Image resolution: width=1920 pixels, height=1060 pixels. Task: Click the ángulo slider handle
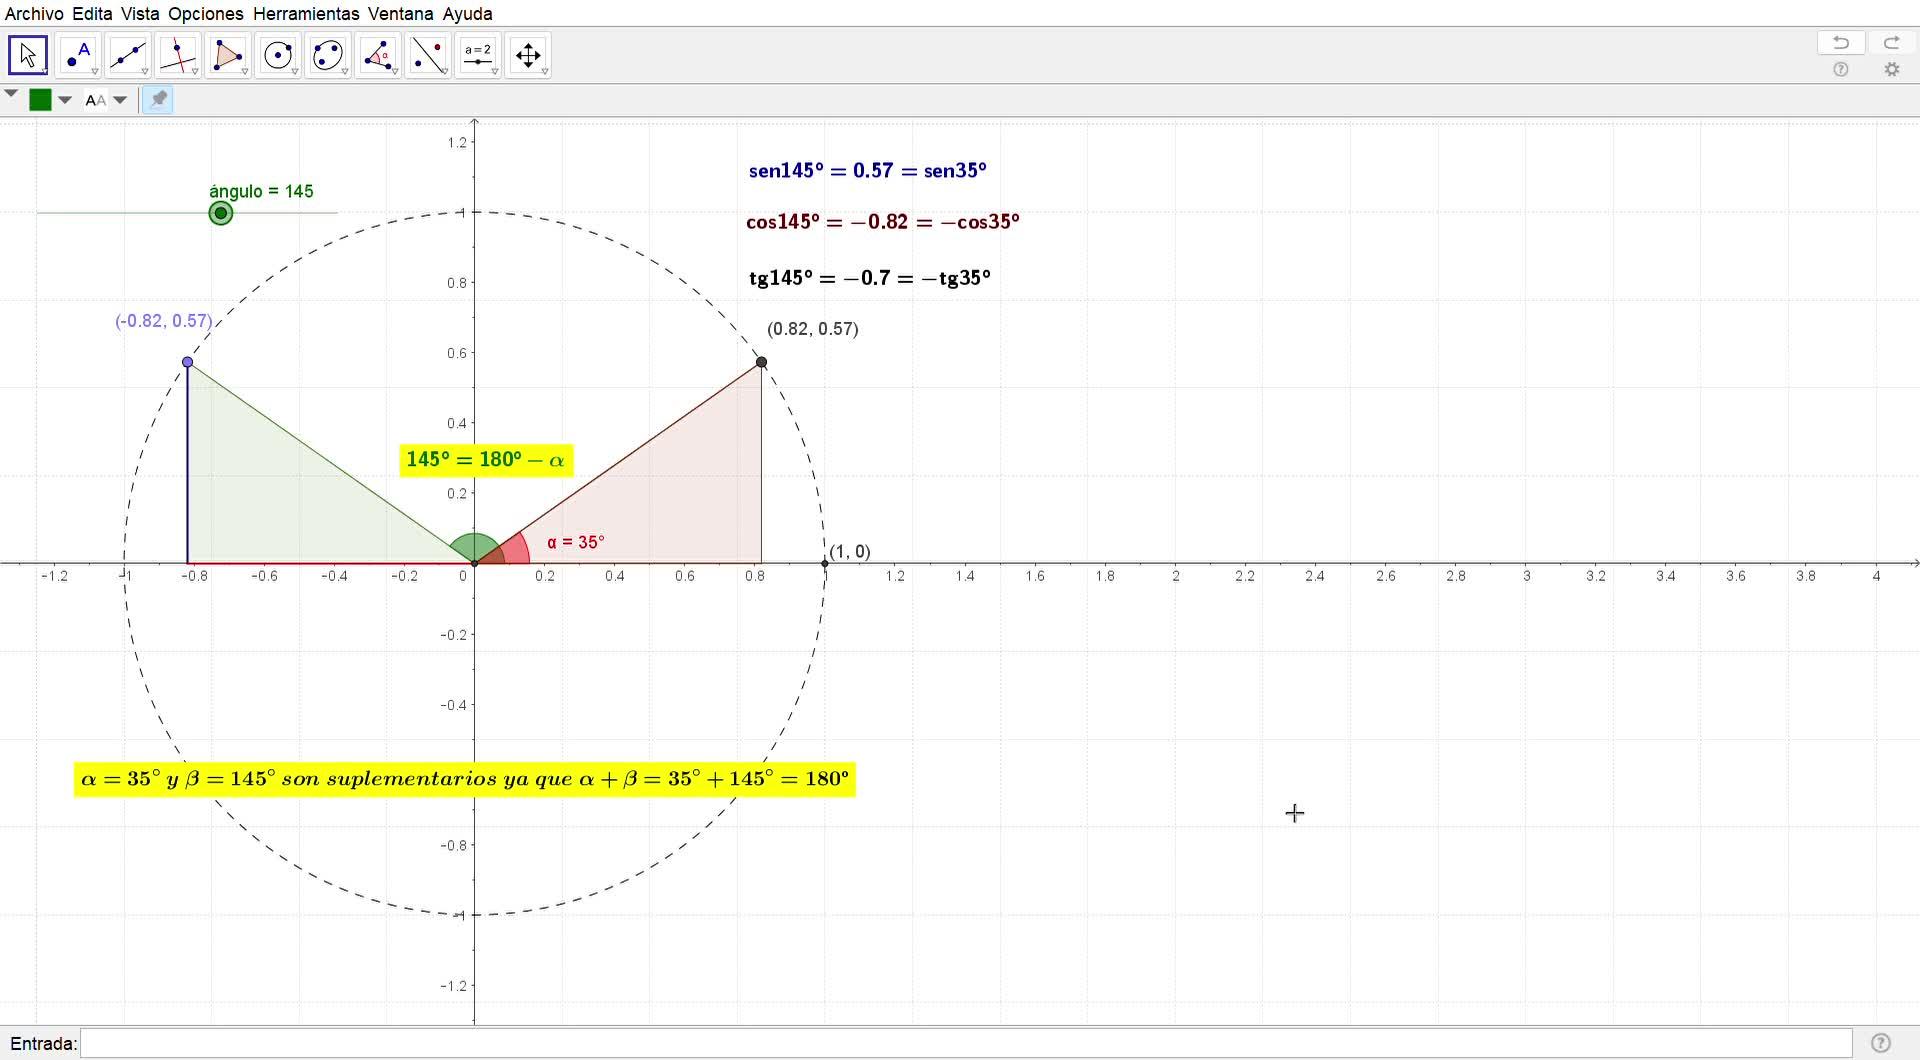click(x=221, y=213)
